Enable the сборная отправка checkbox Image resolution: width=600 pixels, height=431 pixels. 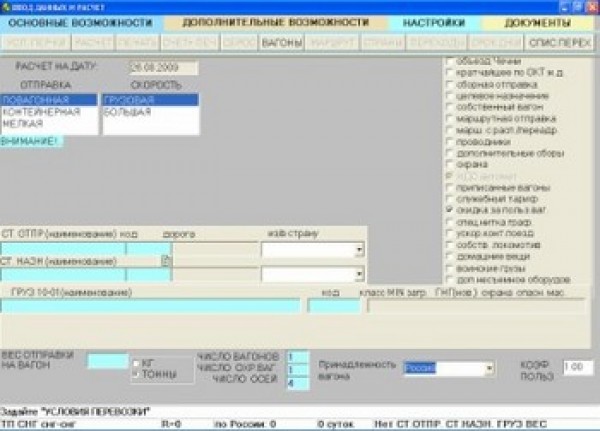pos(450,84)
